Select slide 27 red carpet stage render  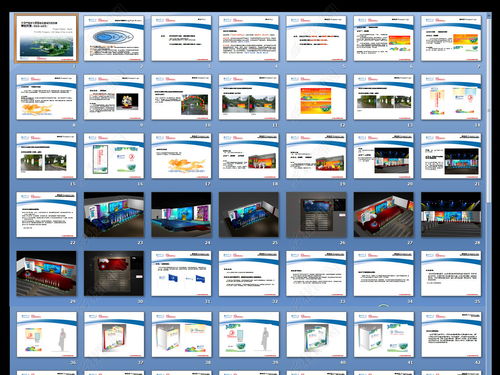[x=383, y=215]
